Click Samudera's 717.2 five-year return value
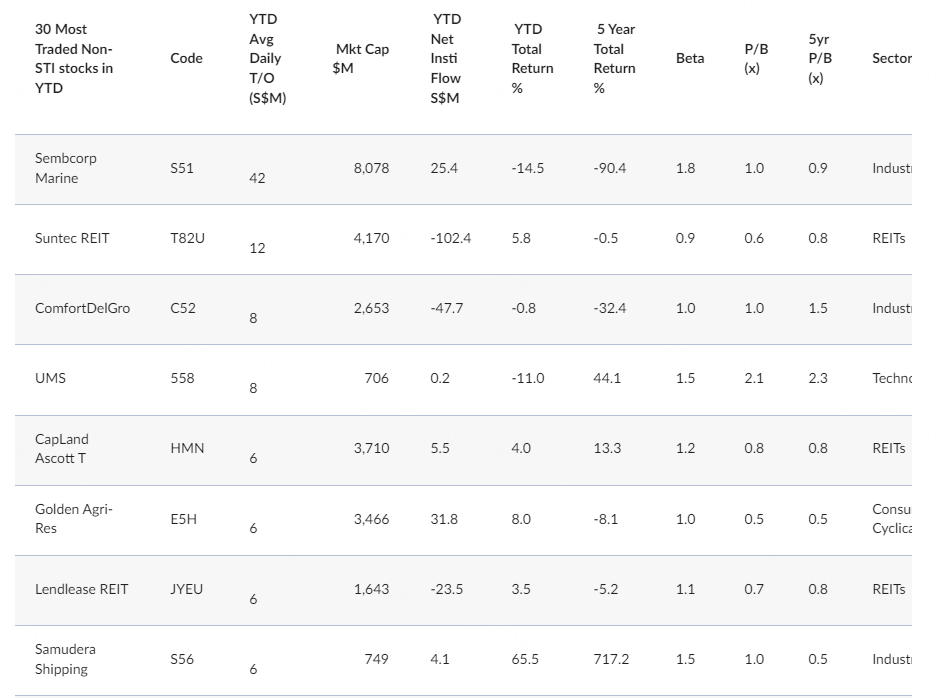Viewport: 950px width, 698px height. point(611,659)
